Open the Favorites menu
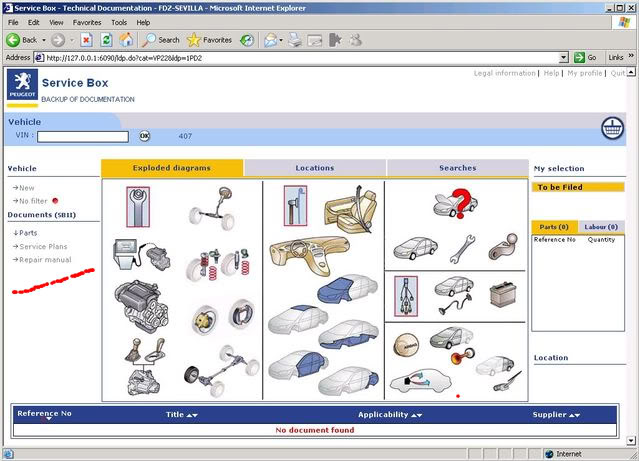The image size is (639, 461). pos(87,22)
